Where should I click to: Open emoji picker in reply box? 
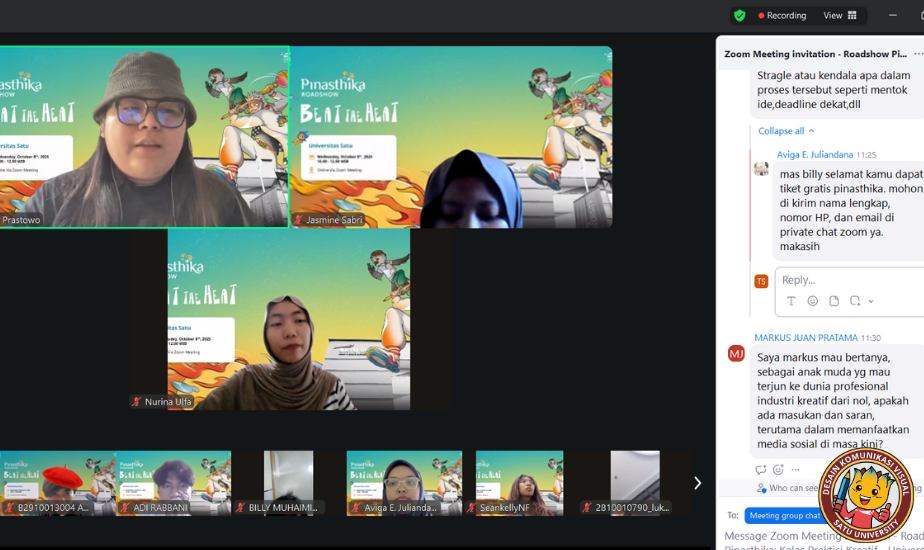[x=812, y=301]
